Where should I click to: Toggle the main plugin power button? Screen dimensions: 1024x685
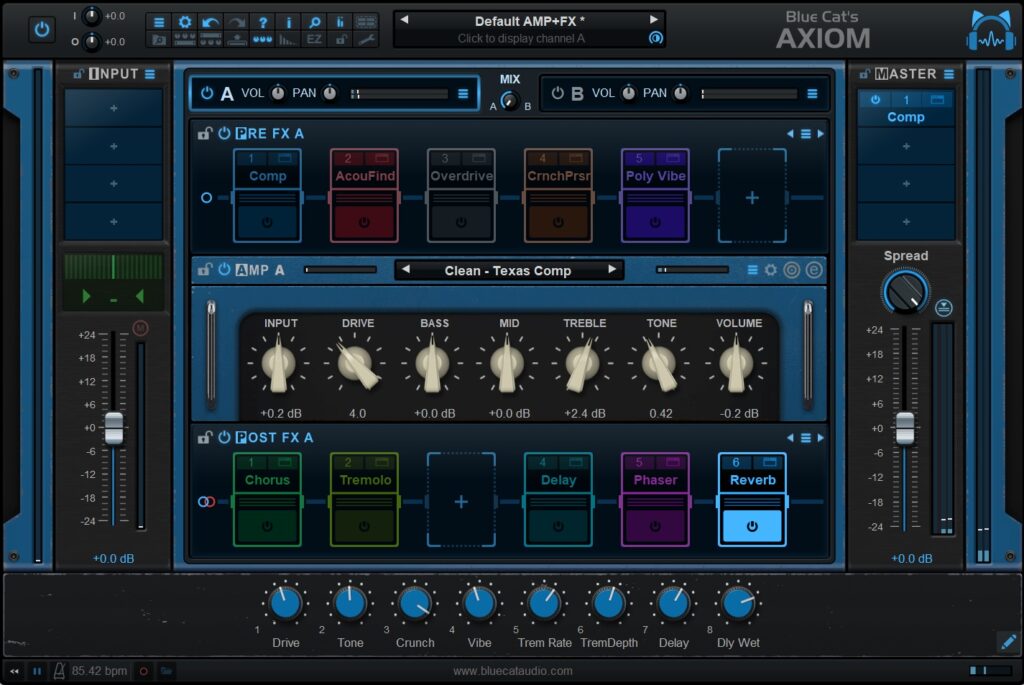pyautogui.click(x=42, y=29)
